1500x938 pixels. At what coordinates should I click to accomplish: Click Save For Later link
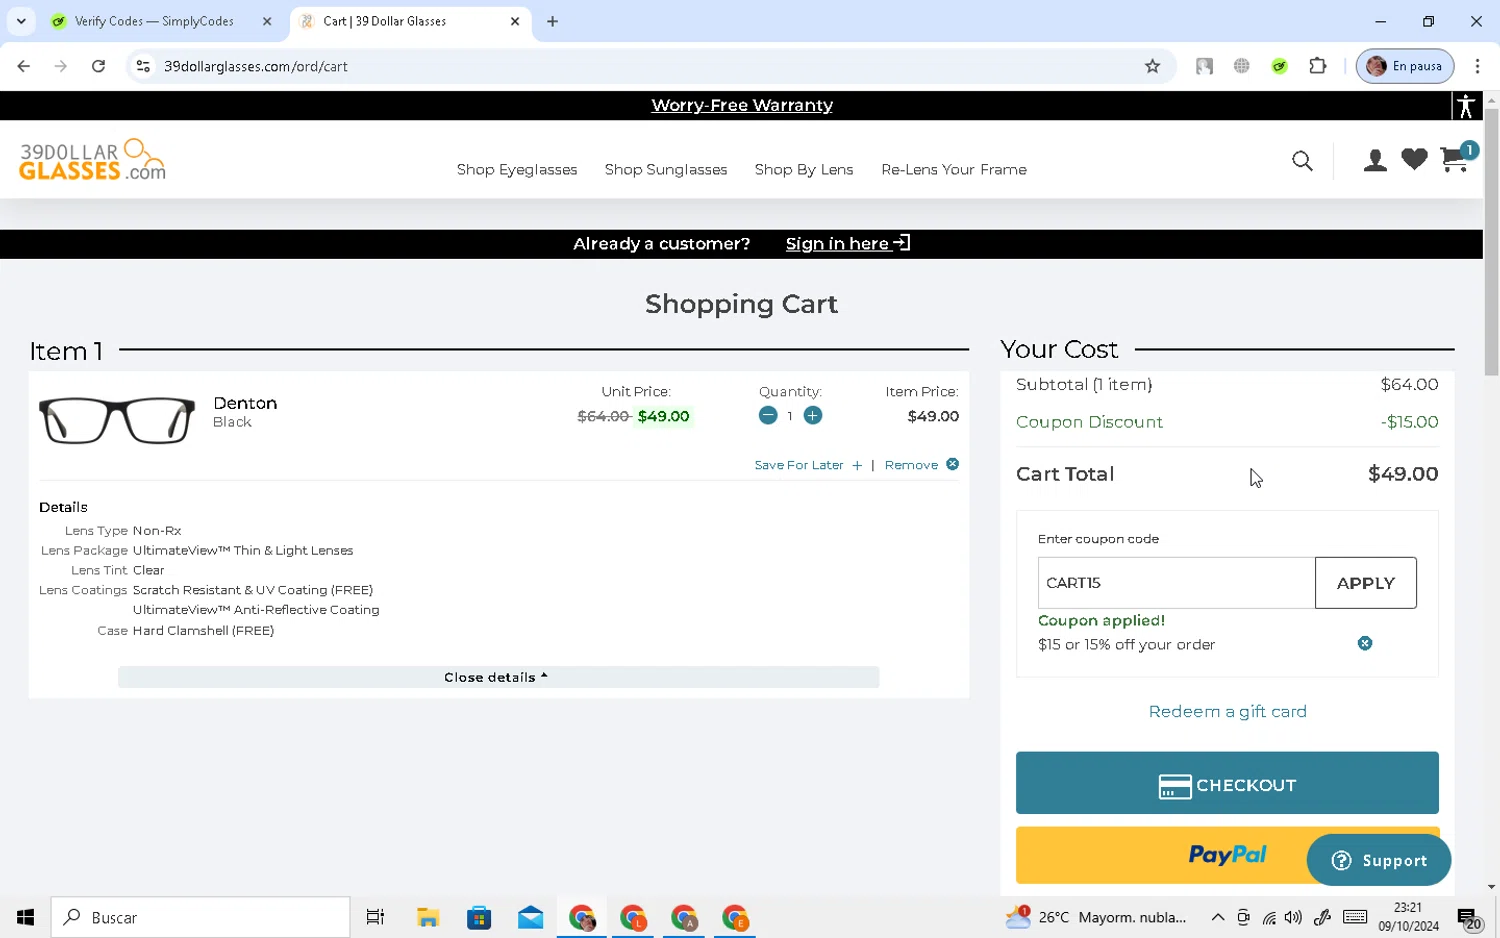808,465
